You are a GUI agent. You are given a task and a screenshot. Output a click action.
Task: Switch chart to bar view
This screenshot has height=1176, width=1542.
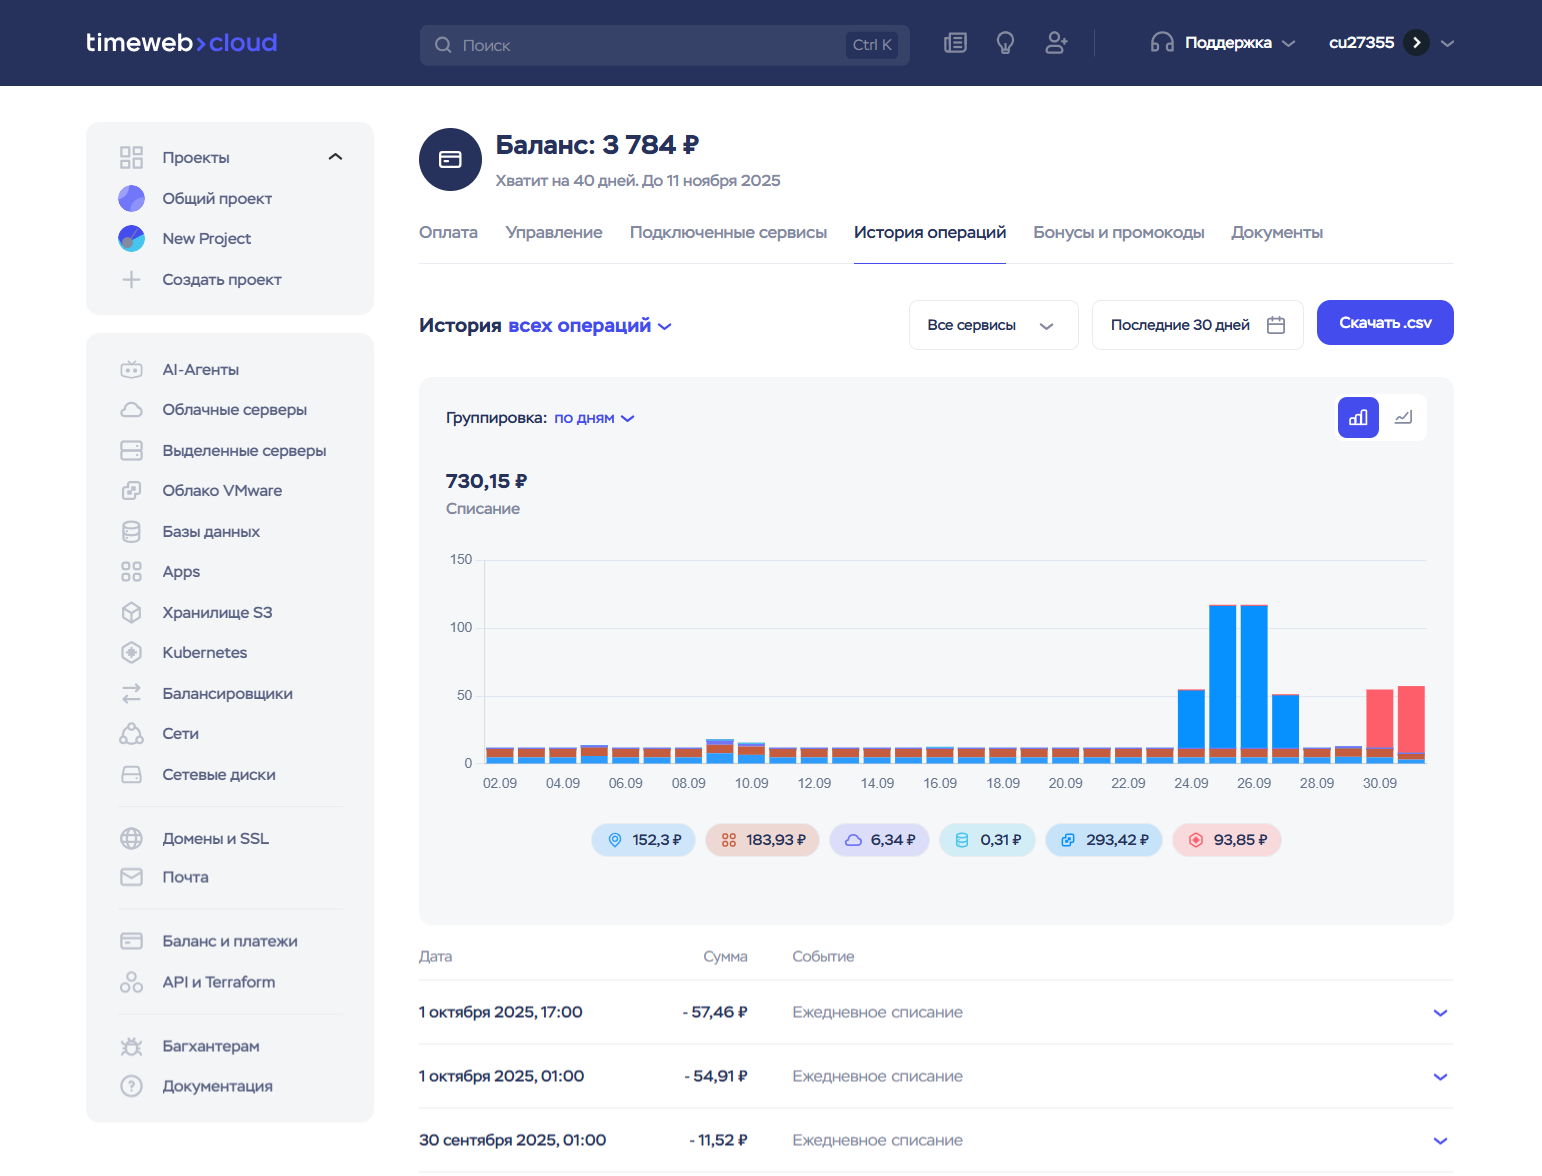coord(1358,418)
